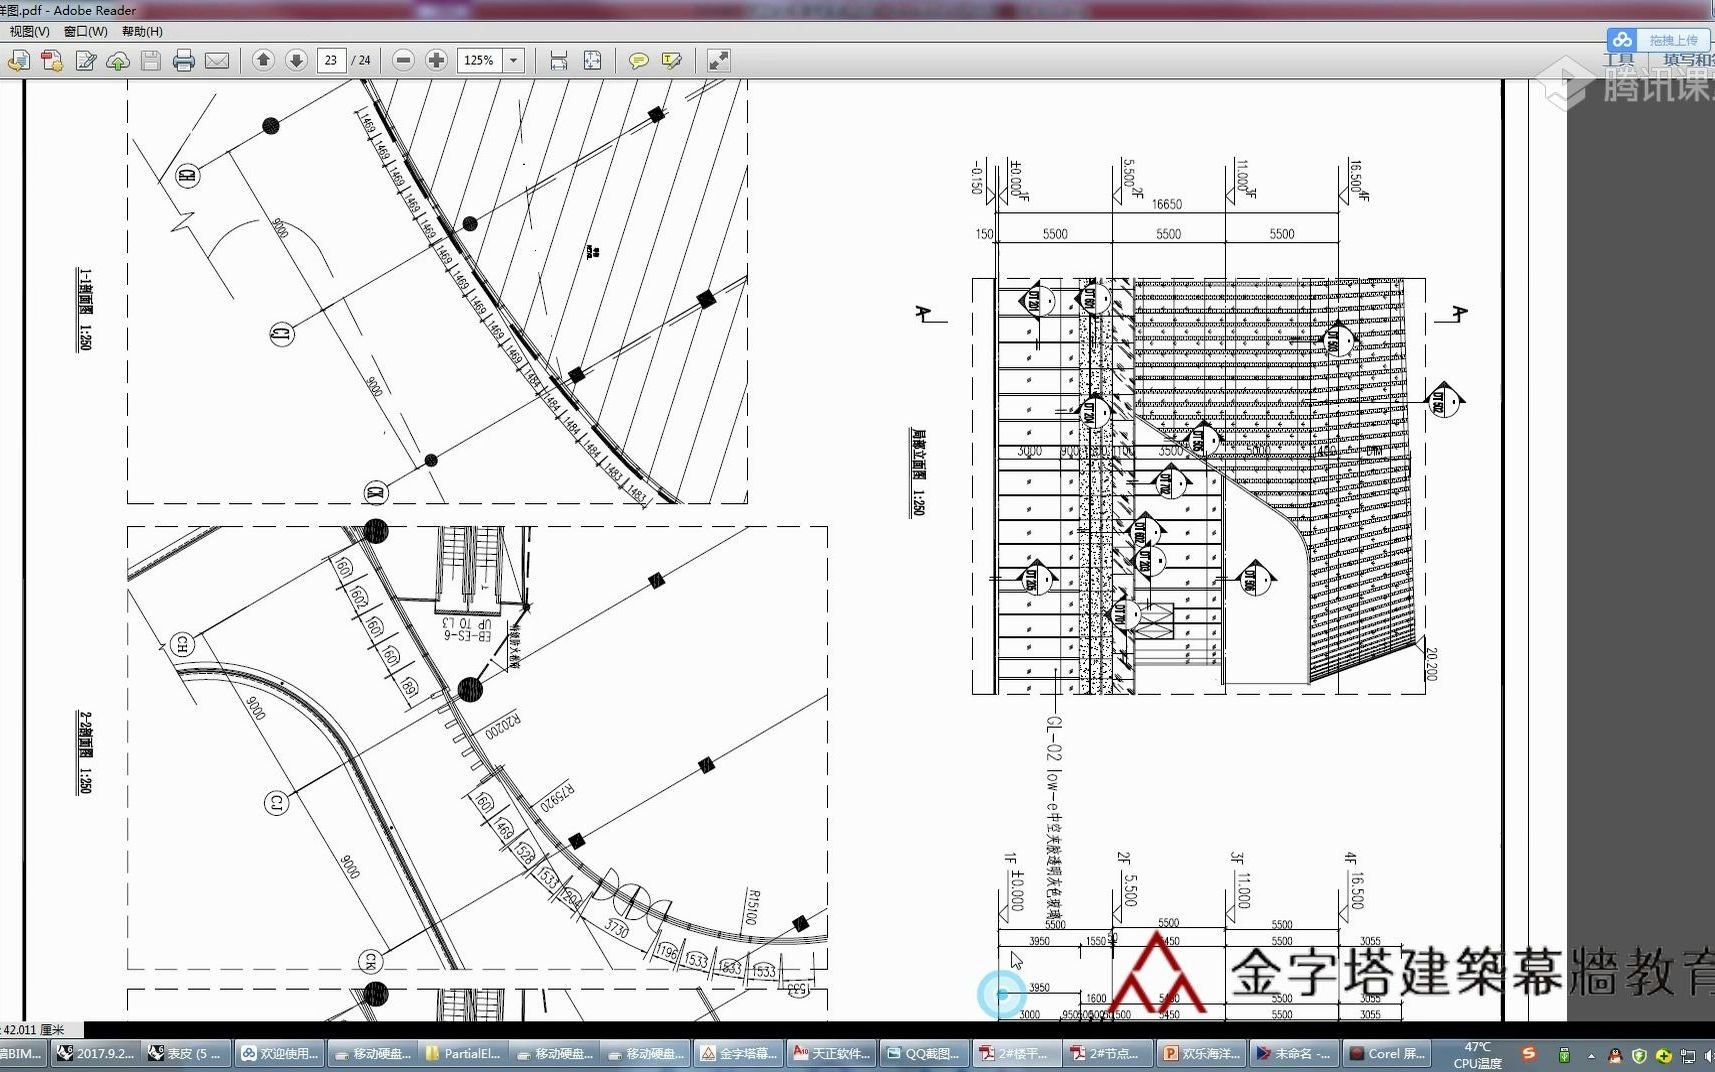Zoom out with the minus button
The width and height of the screenshot is (1715, 1072).
tap(403, 61)
